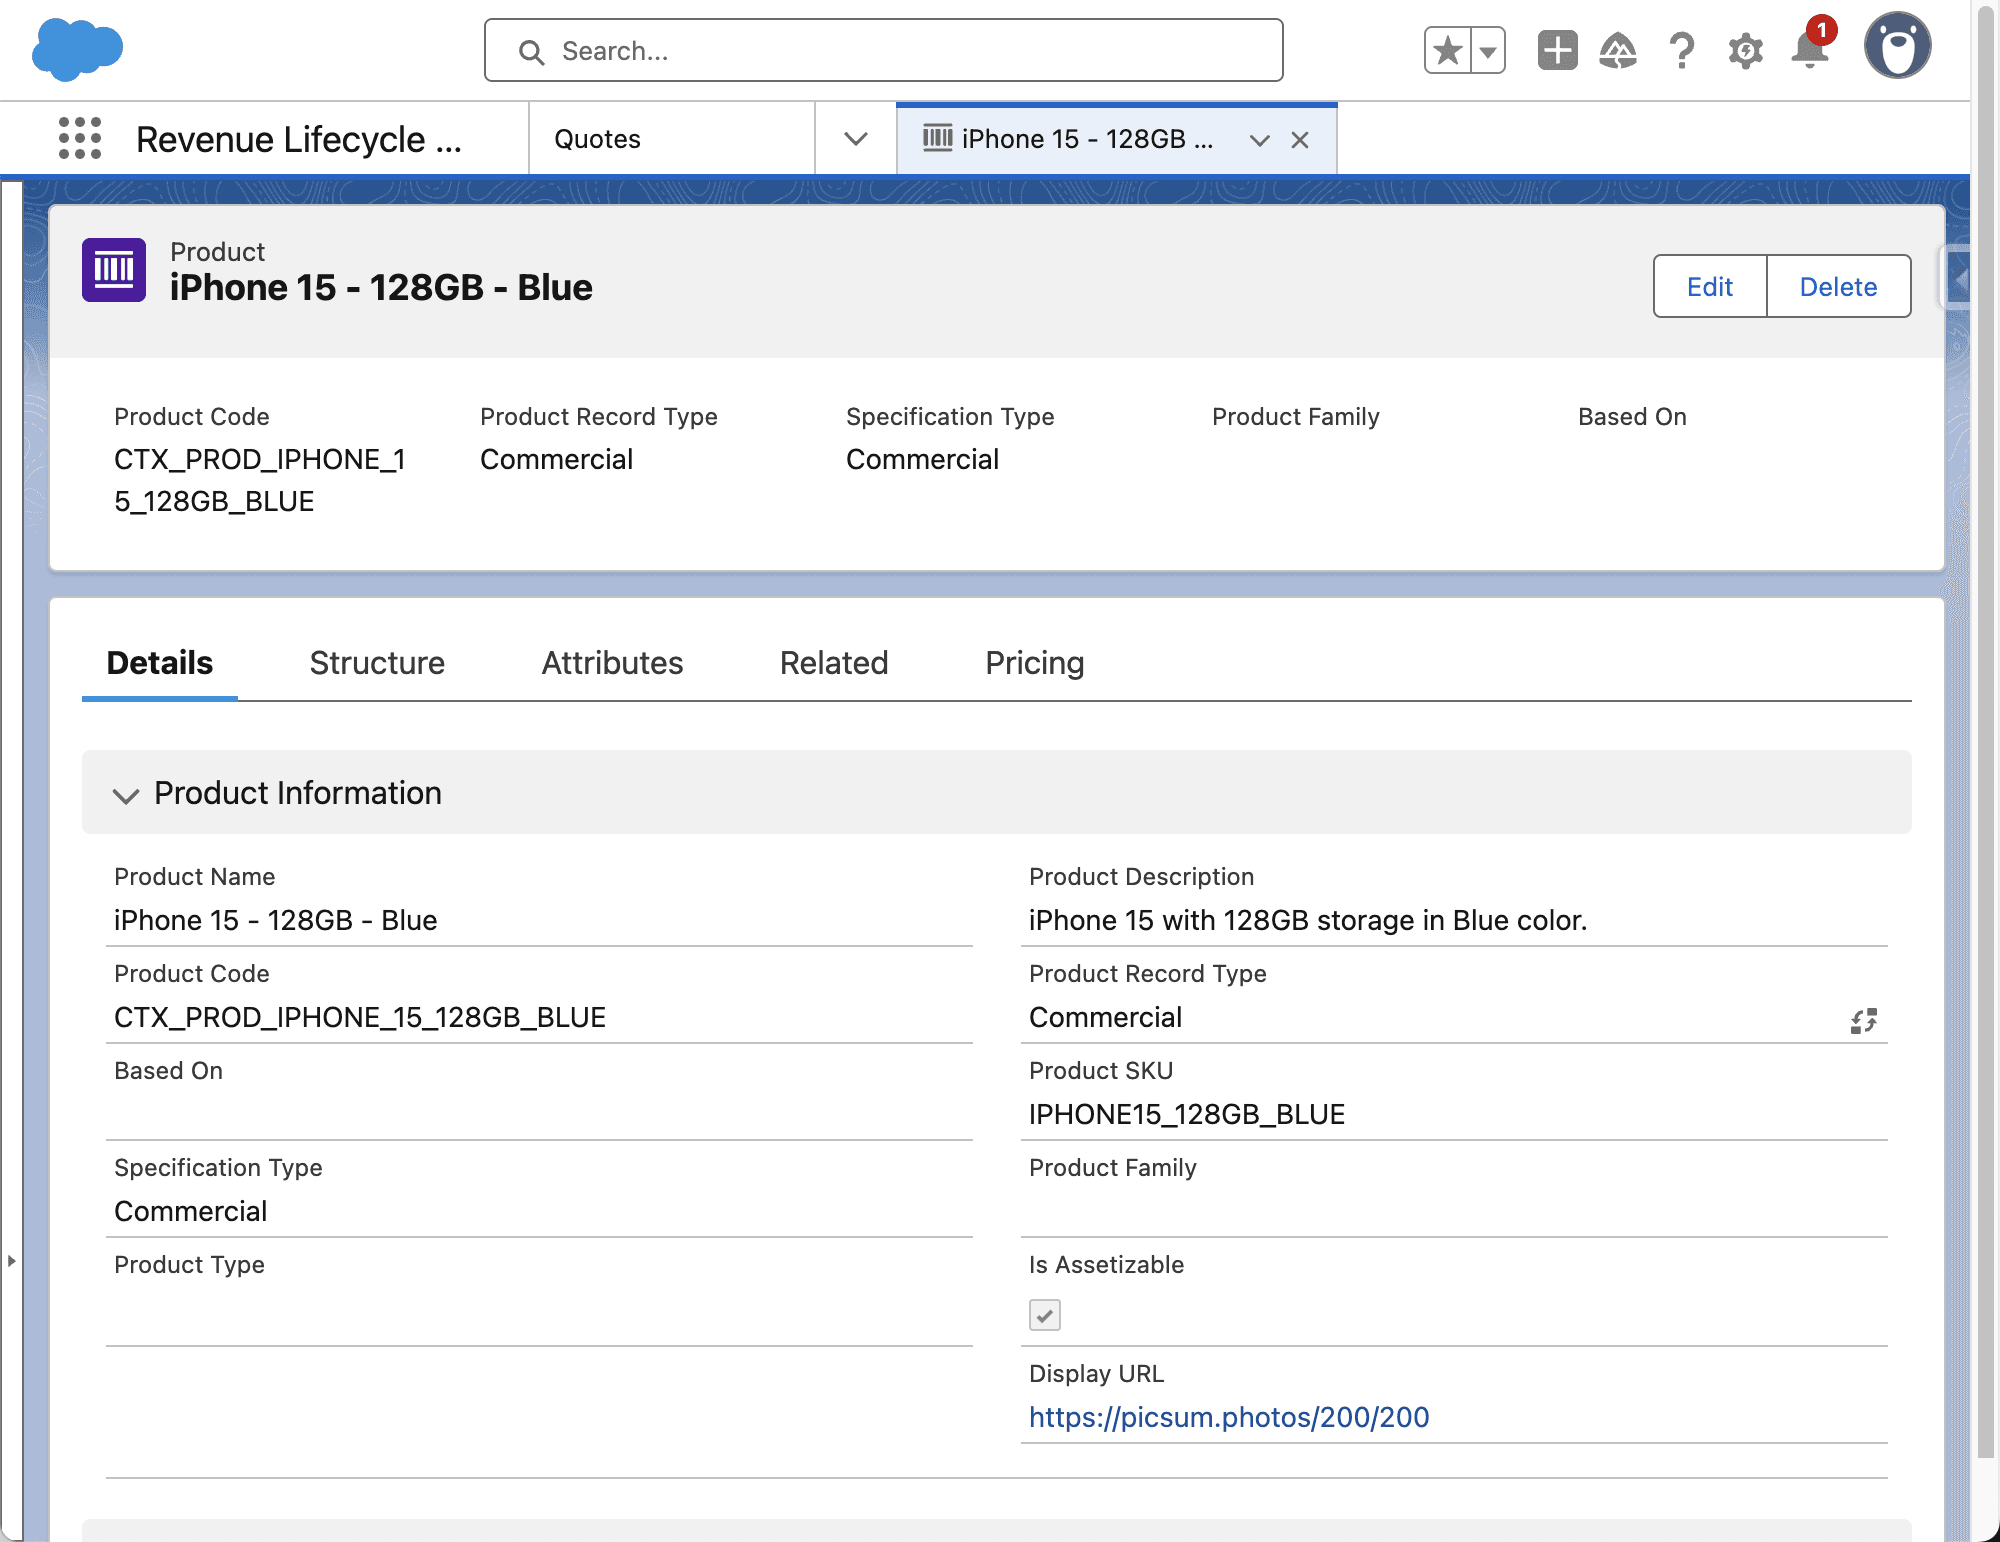View notifications via the bell icon
This screenshot has width=2000, height=1542.
pyautogui.click(x=1809, y=50)
